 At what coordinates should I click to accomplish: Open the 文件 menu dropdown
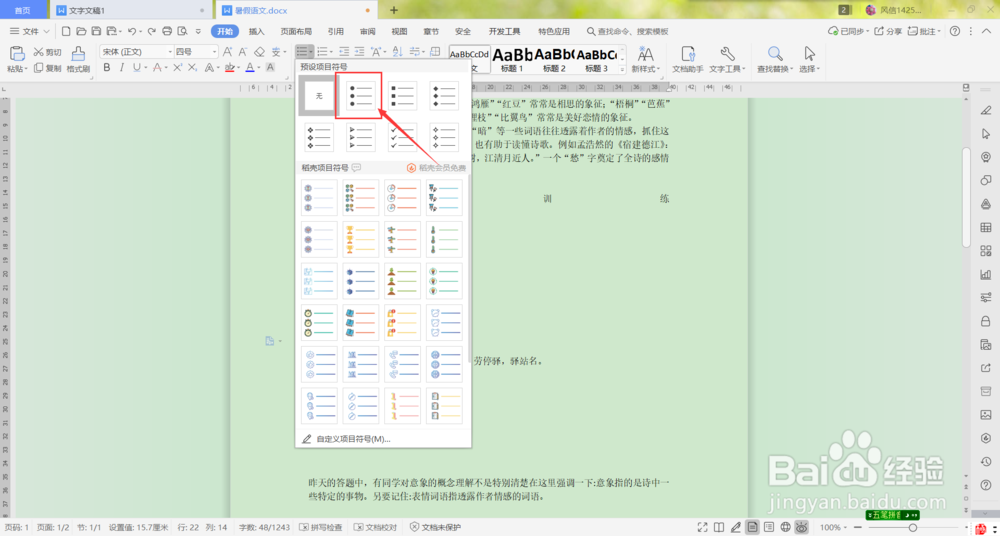tap(29, 31)
